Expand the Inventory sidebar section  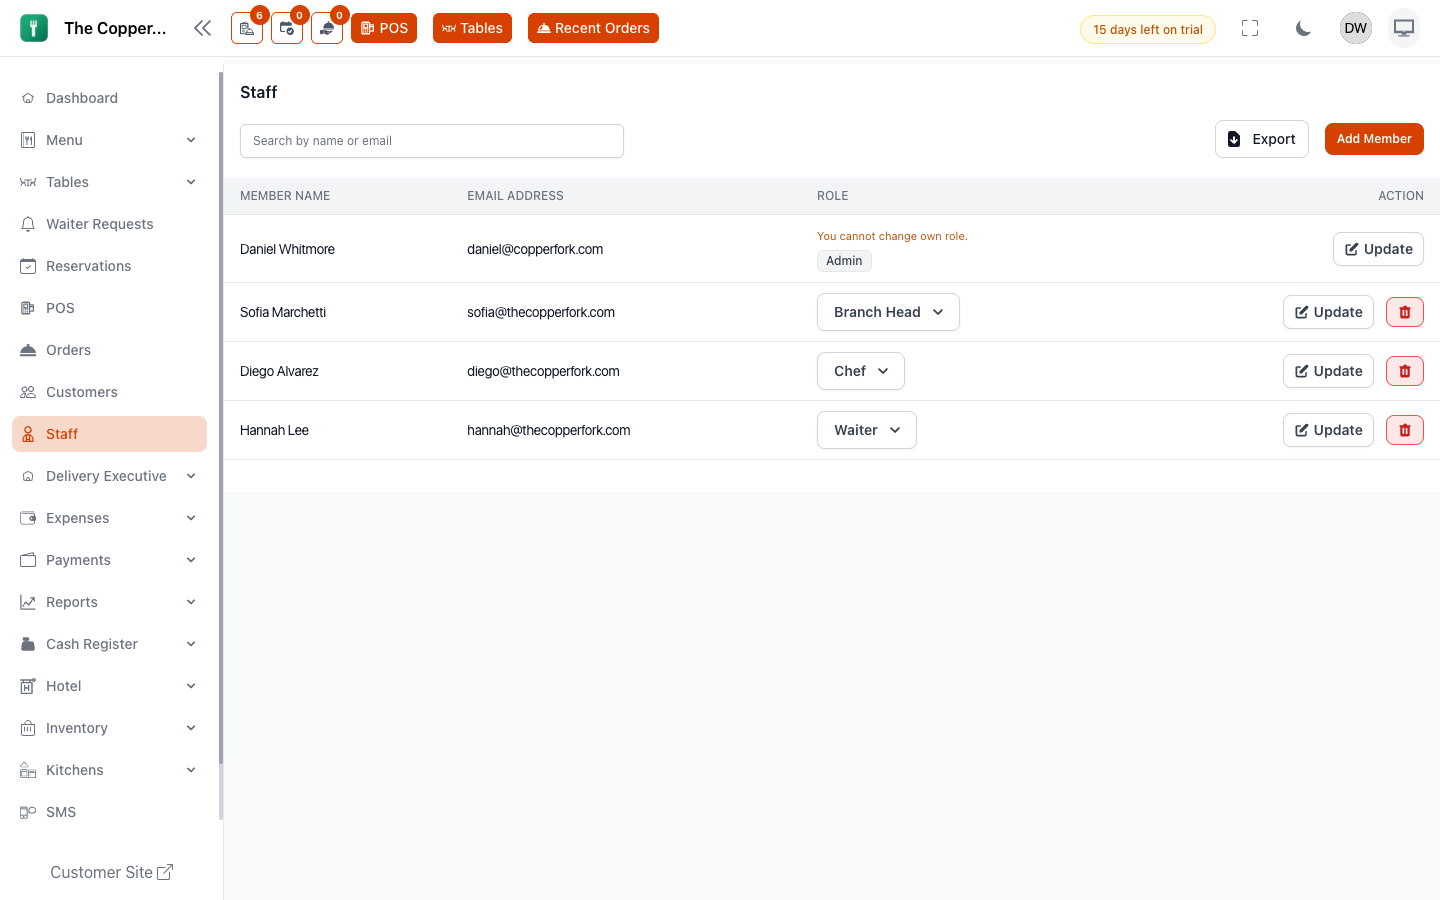point(109,728)
